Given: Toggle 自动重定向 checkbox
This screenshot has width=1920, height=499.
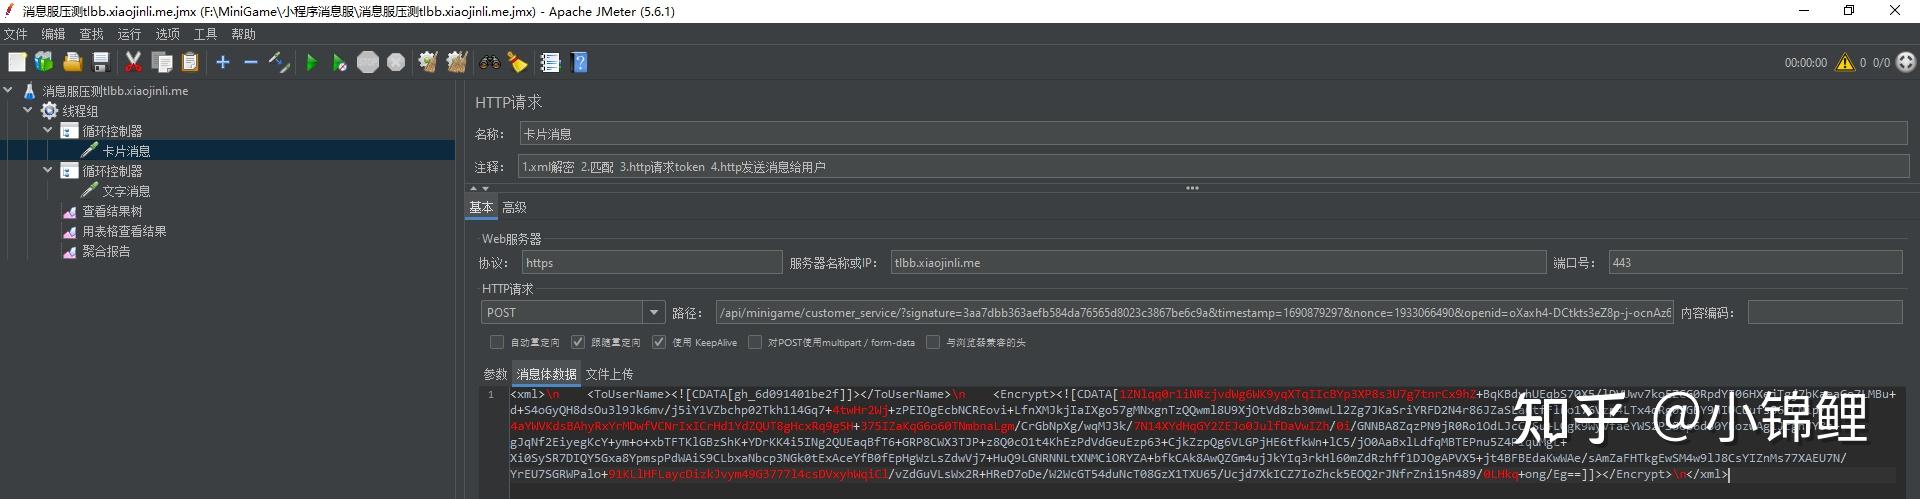Looking at the screenshot, I should click(496, 342).
